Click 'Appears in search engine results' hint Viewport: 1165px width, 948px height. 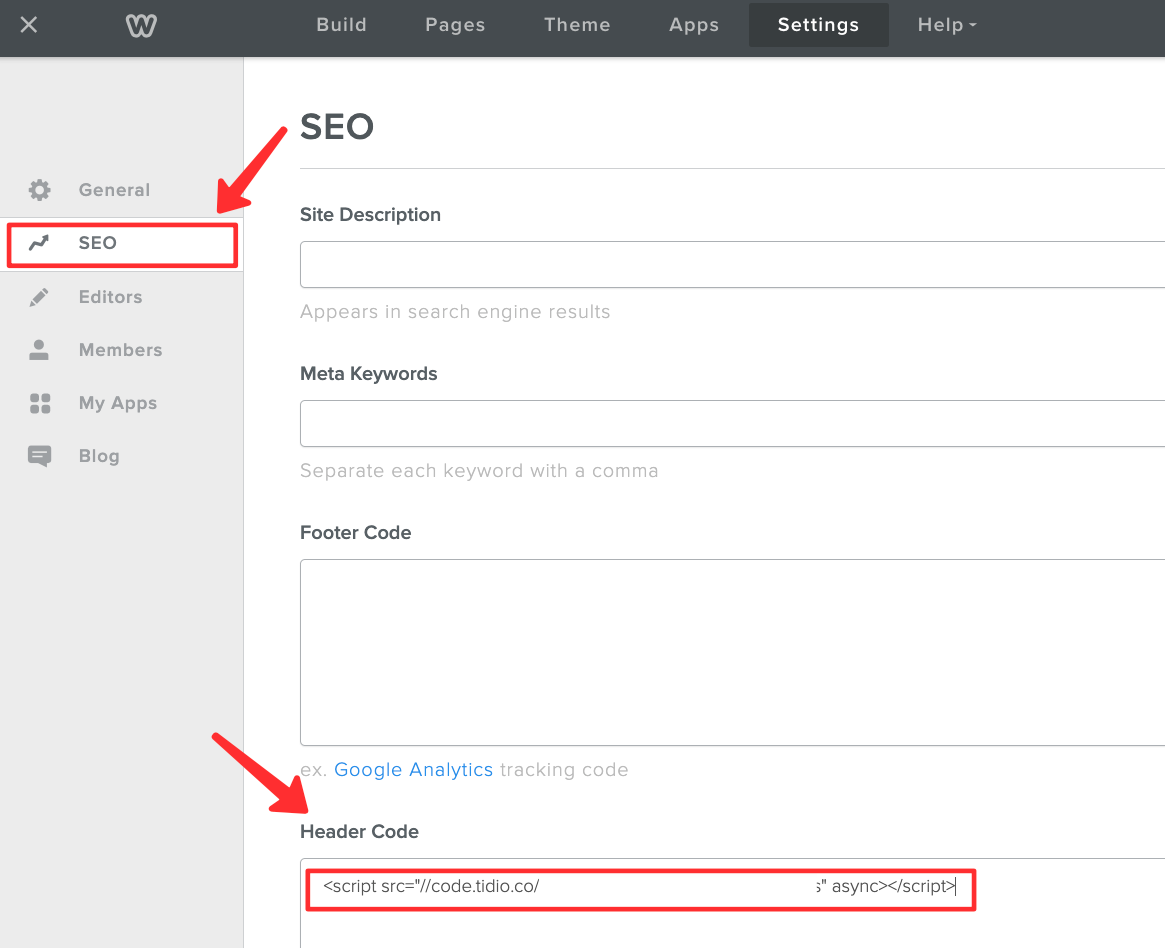(455, 312)
